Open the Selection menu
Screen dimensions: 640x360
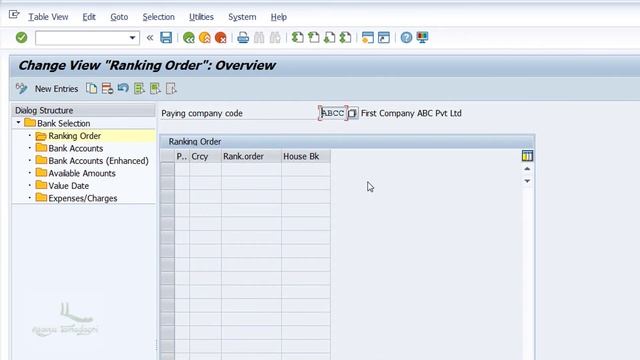[x=158, y=17]
